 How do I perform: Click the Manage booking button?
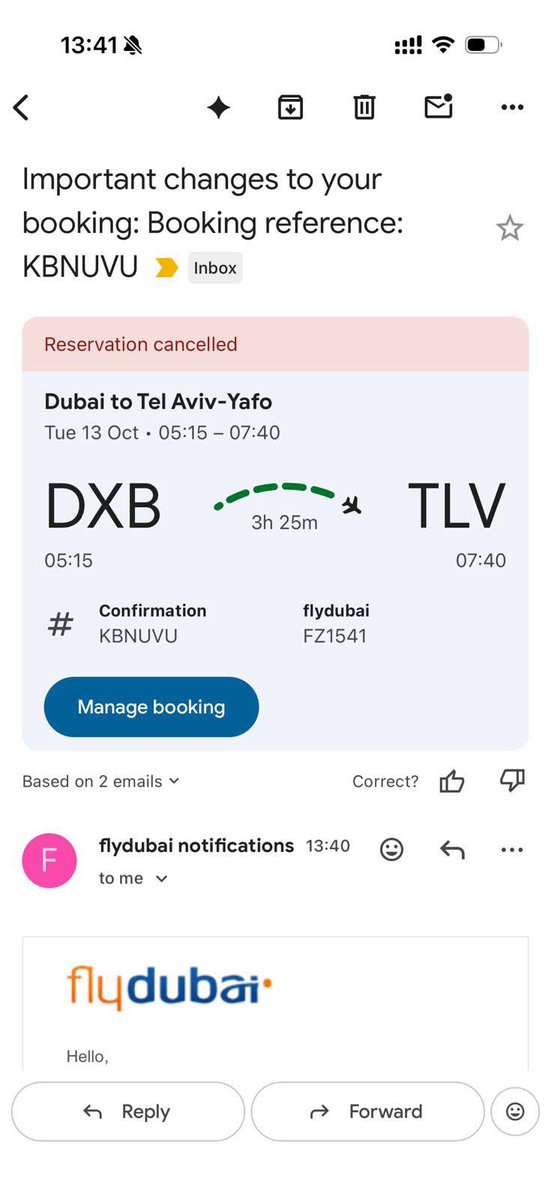pos(151,707)
